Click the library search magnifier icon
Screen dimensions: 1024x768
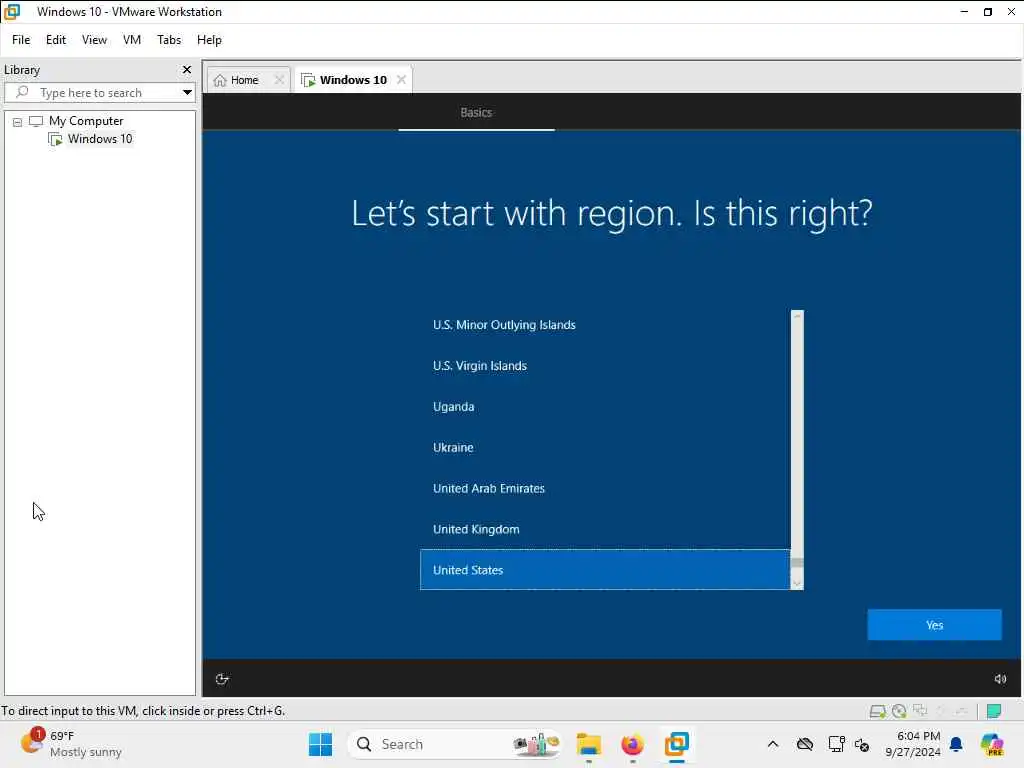[22, 92]
